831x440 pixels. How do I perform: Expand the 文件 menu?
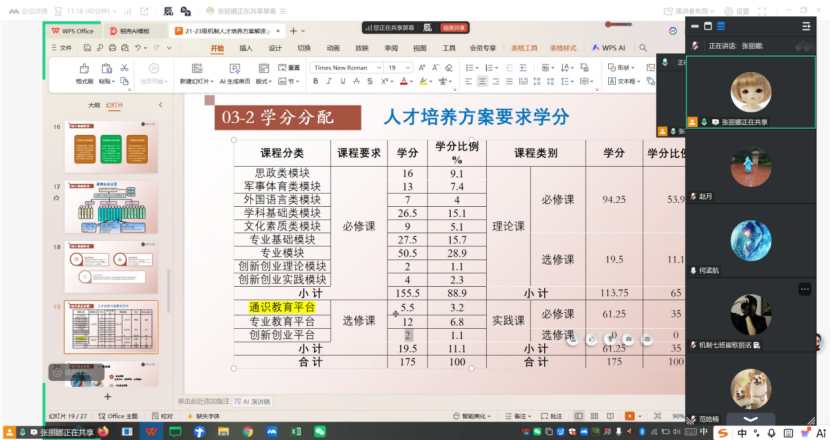(62, 47)
